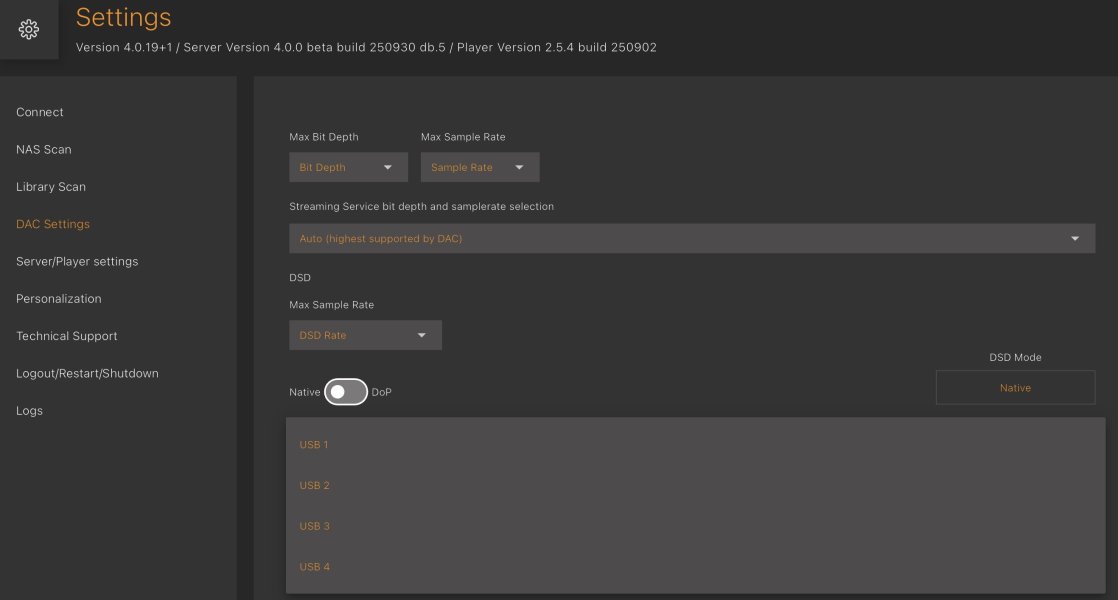This screenshot has height=600, width=1118.
Task: Expand the Bit Depth dropdown
Action: (348, 167)
